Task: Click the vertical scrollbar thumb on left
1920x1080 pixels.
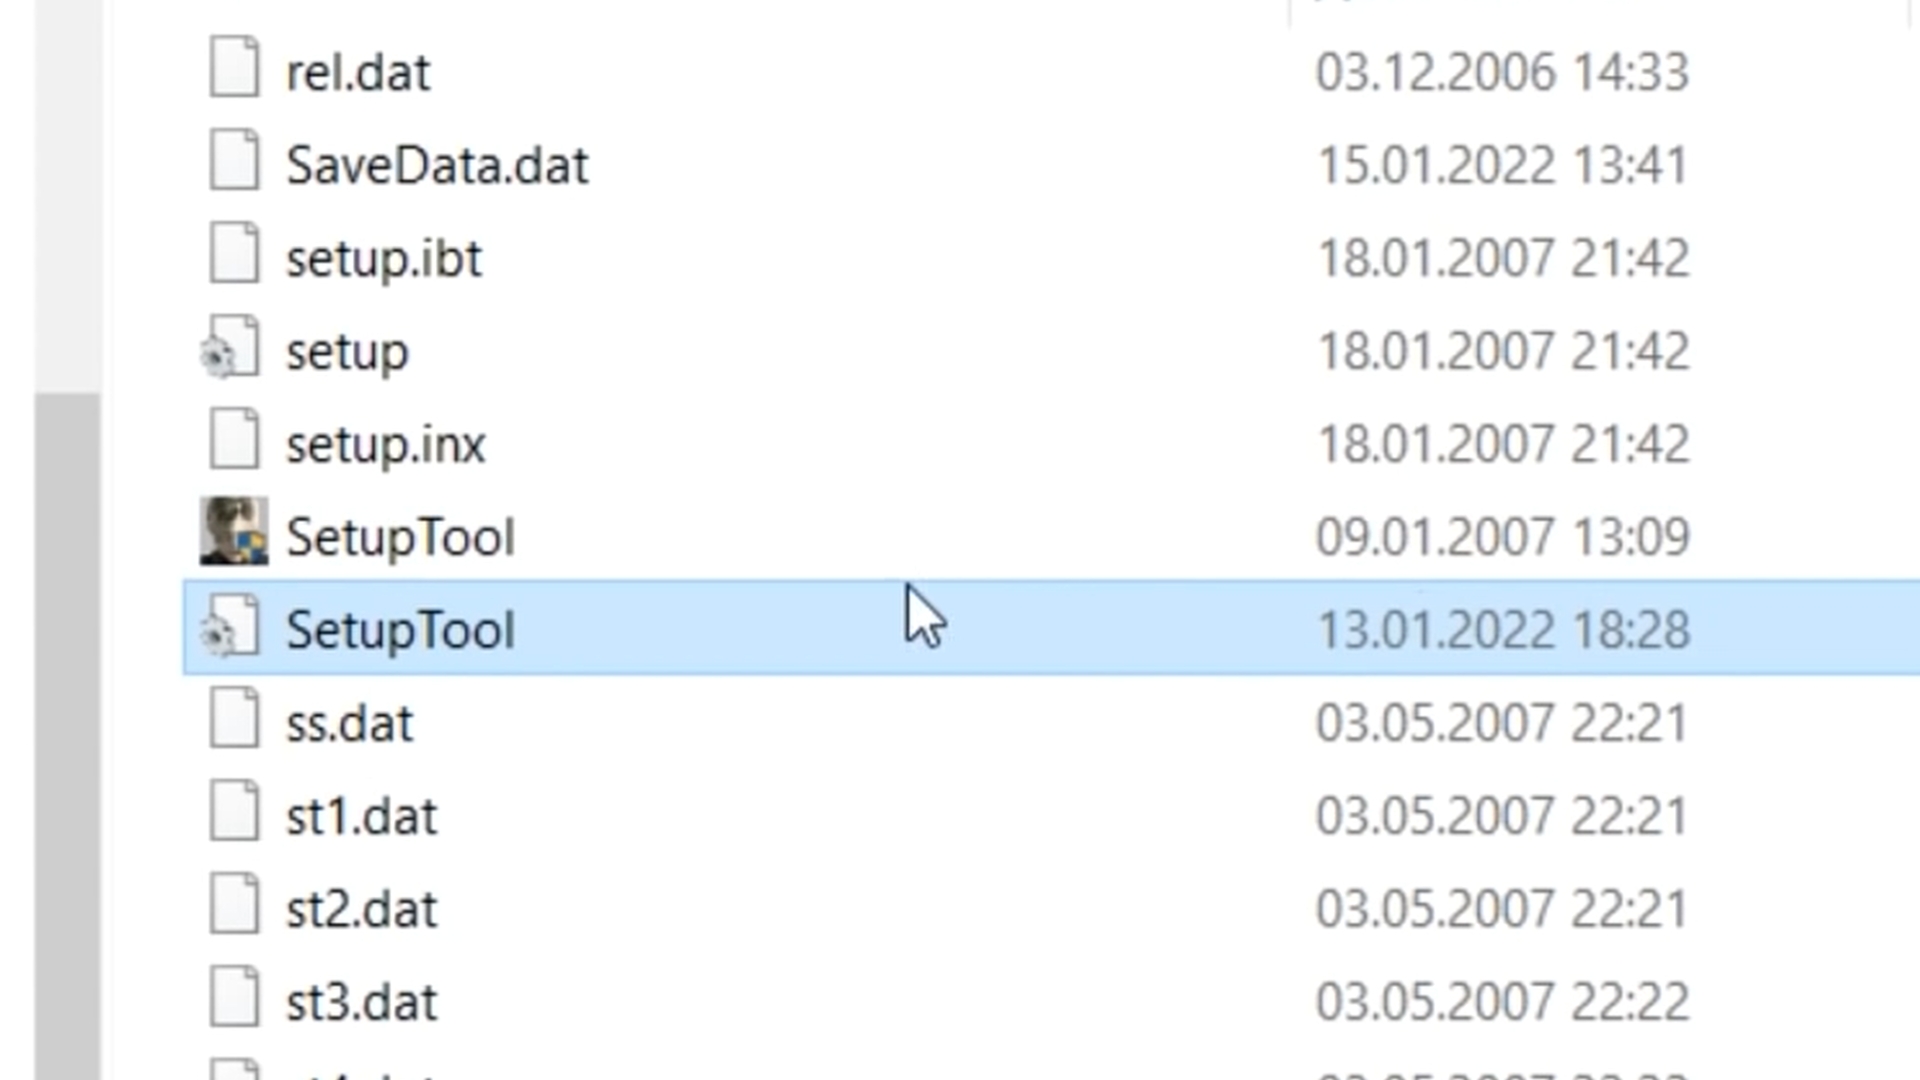Action: 68,736
